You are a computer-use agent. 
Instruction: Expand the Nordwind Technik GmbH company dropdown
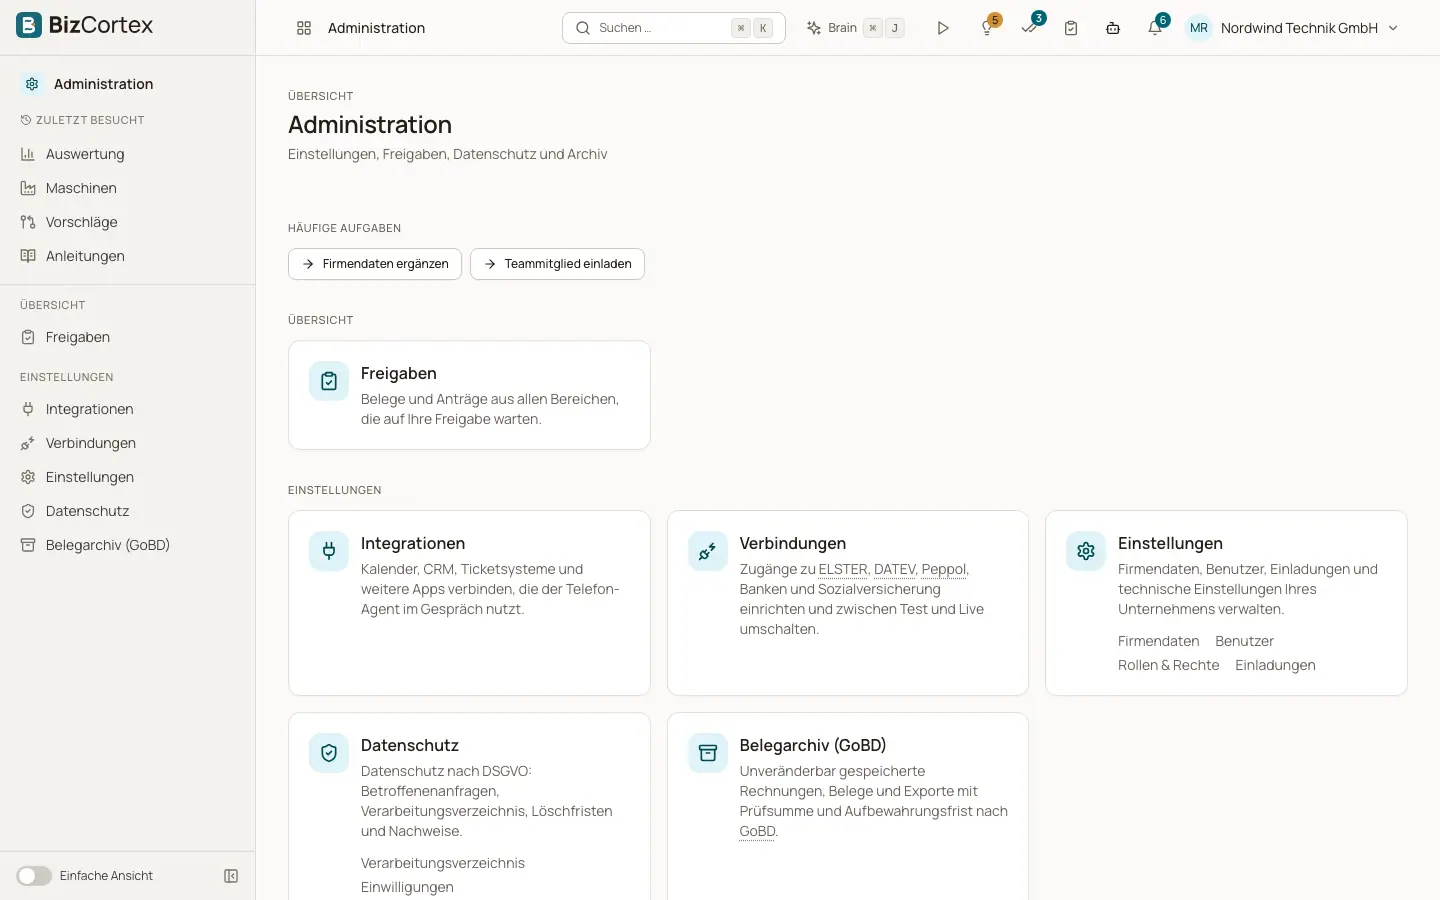coord(1309,28)
